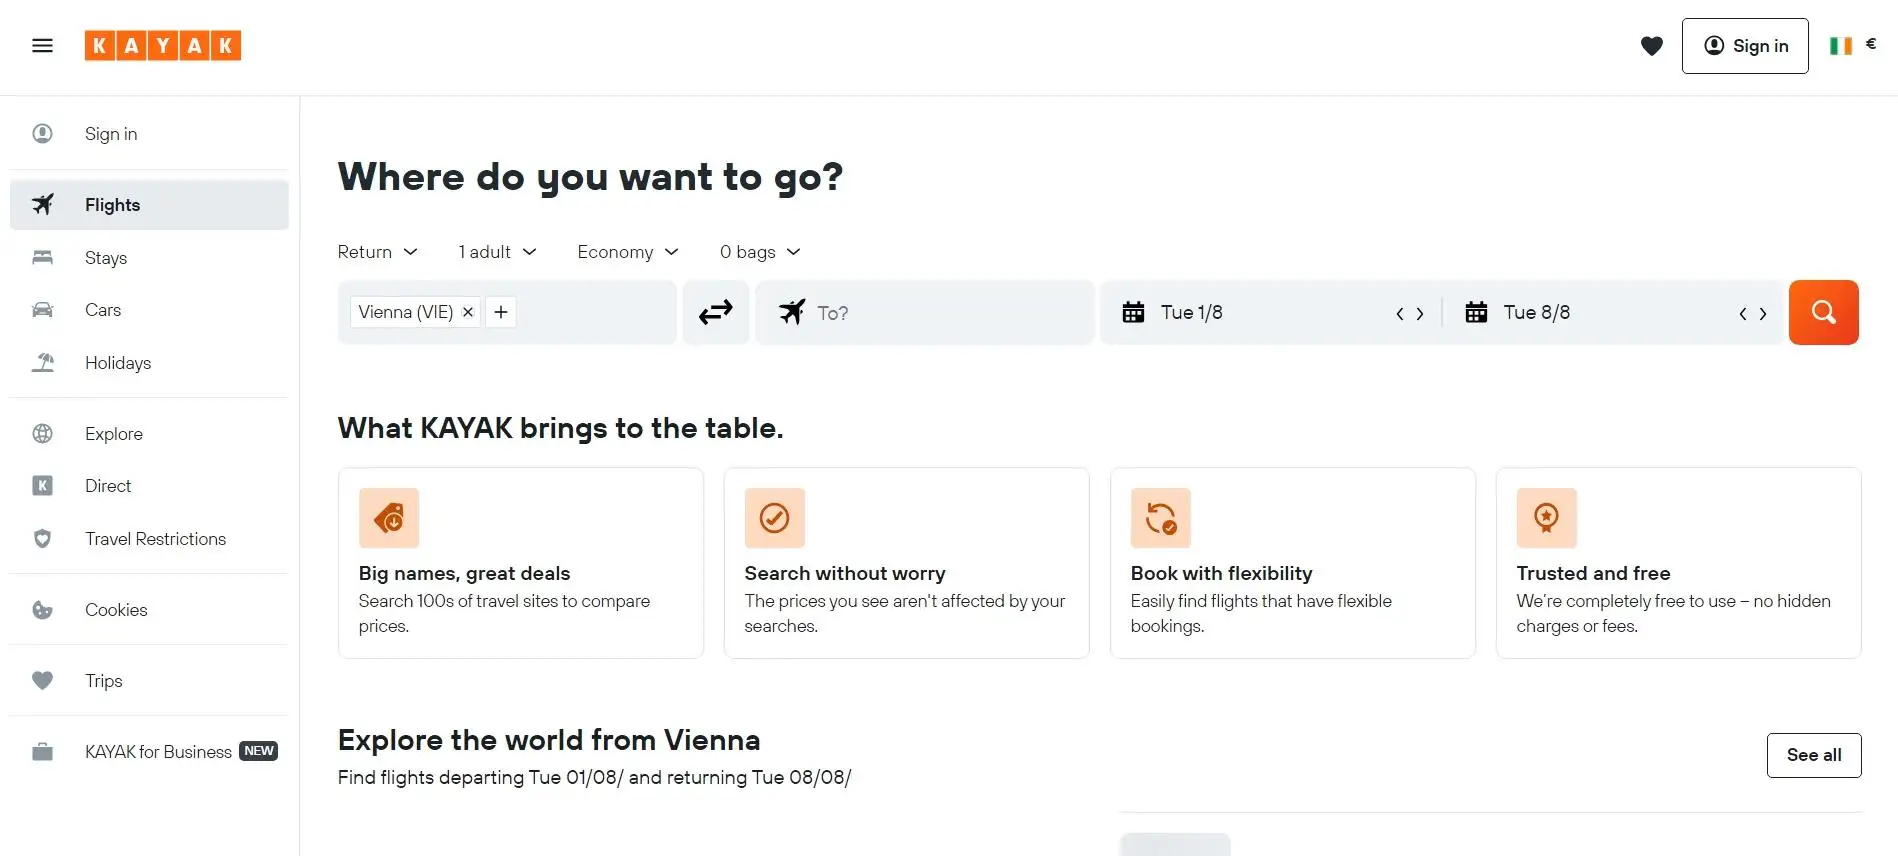The height and width of the screenshot is (856, 1898).
Task: Expand the Economy cabin class dropdown
Action: [628, 252]
